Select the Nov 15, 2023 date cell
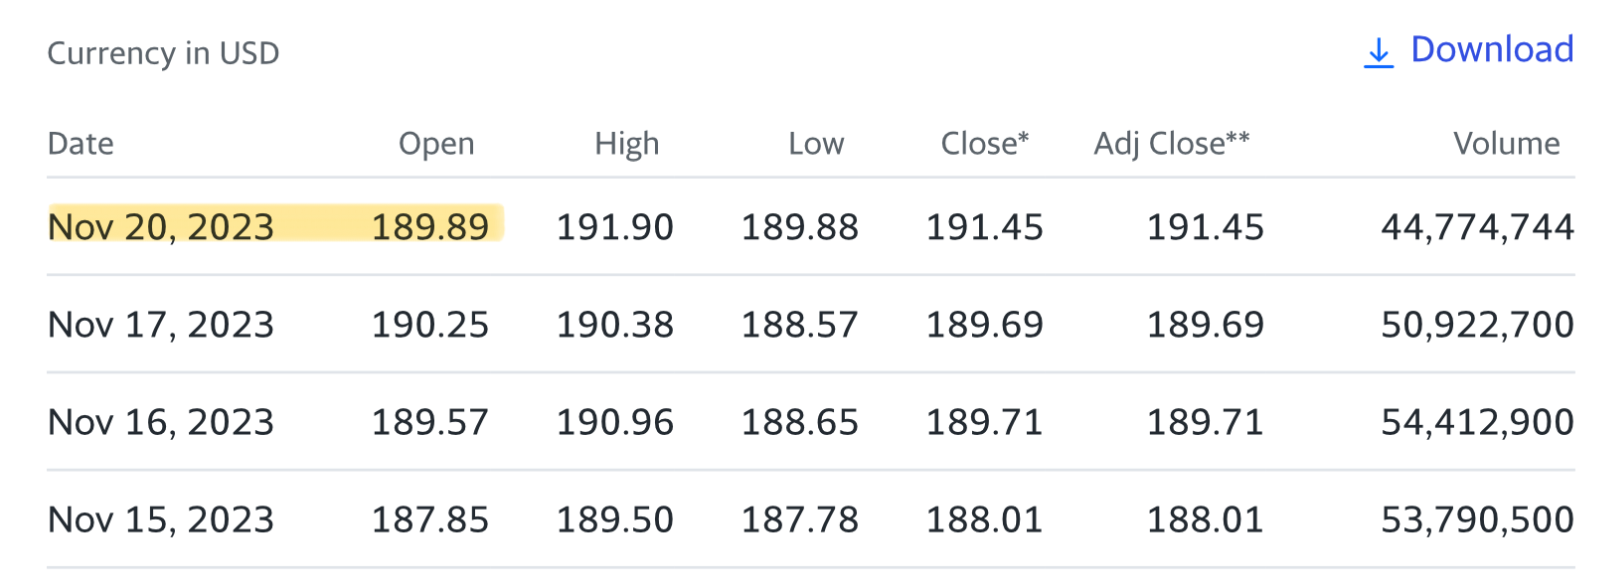 (x=161, y=520)
